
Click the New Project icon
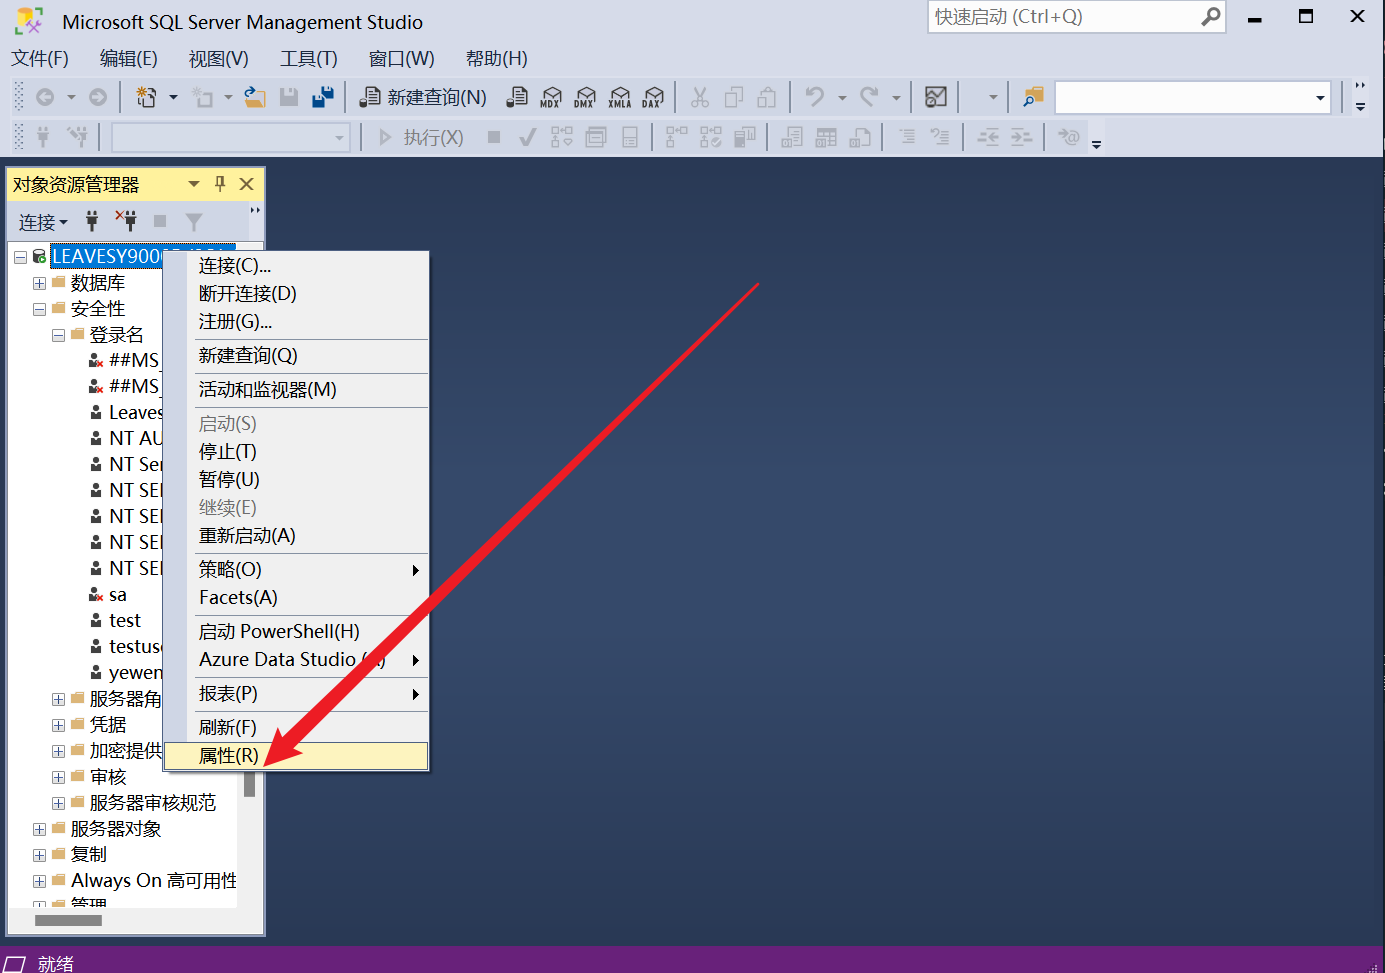[147, 97]
